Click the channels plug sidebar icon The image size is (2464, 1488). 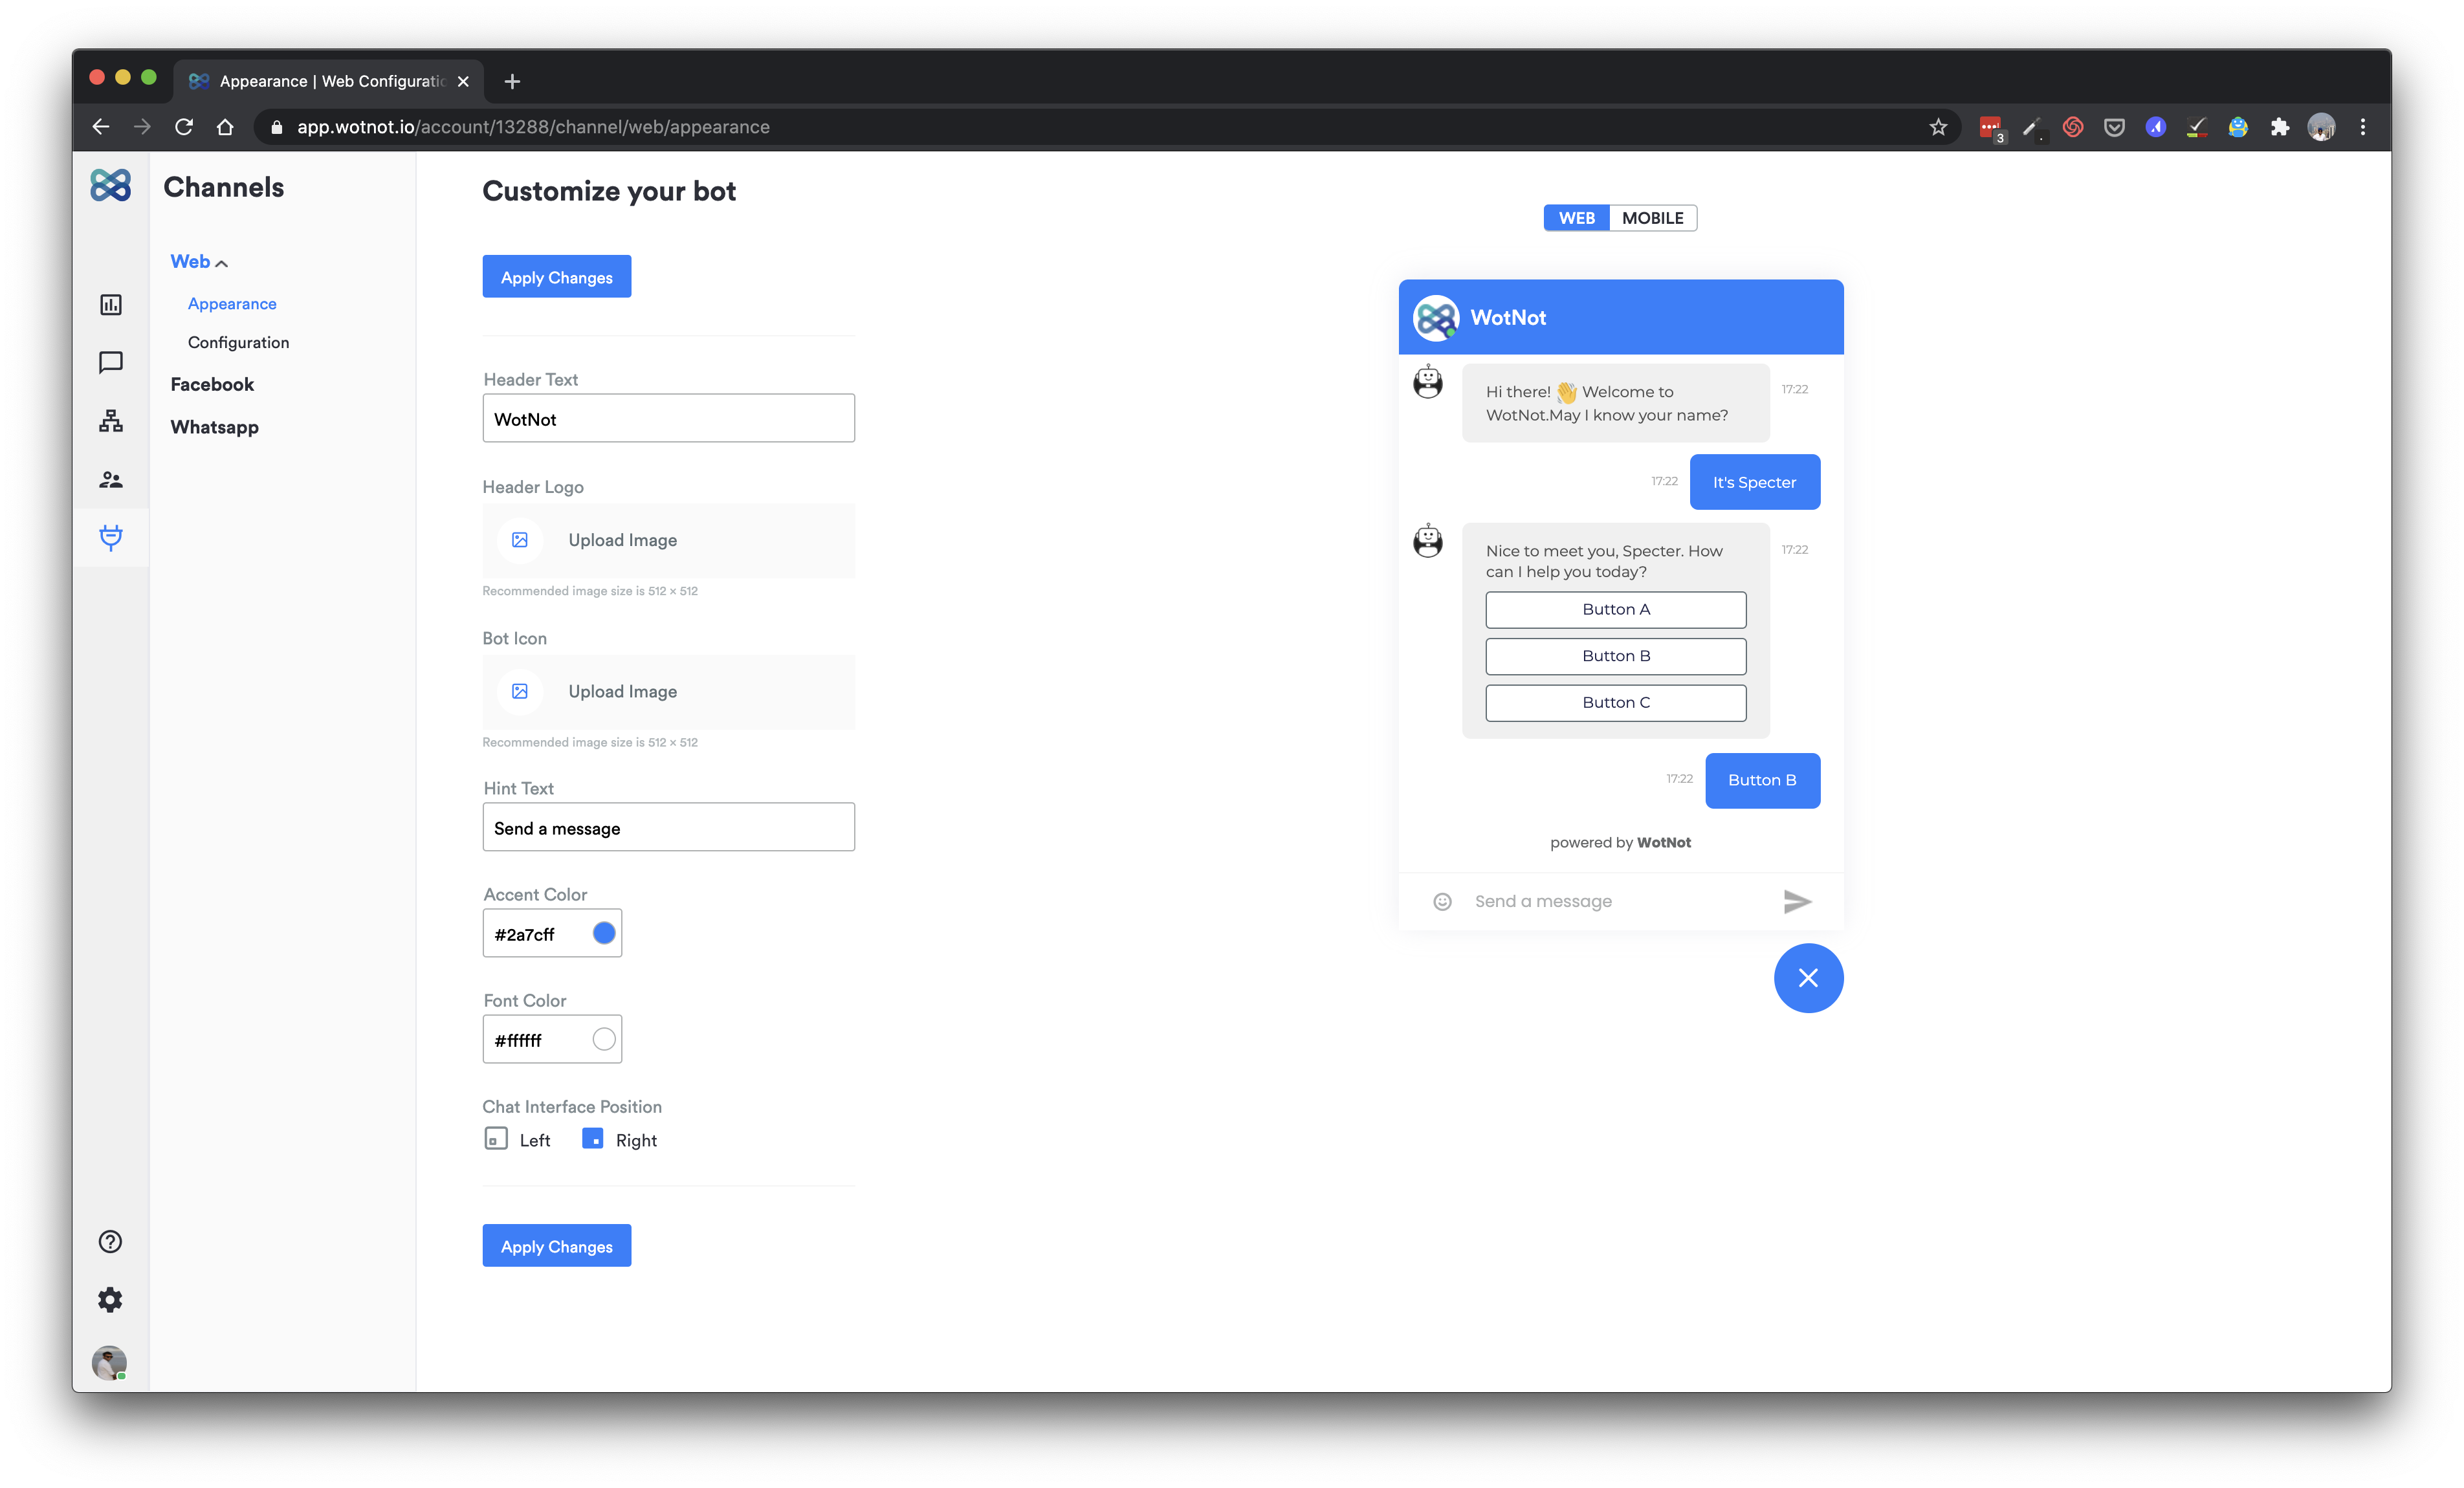click(111, 538)
